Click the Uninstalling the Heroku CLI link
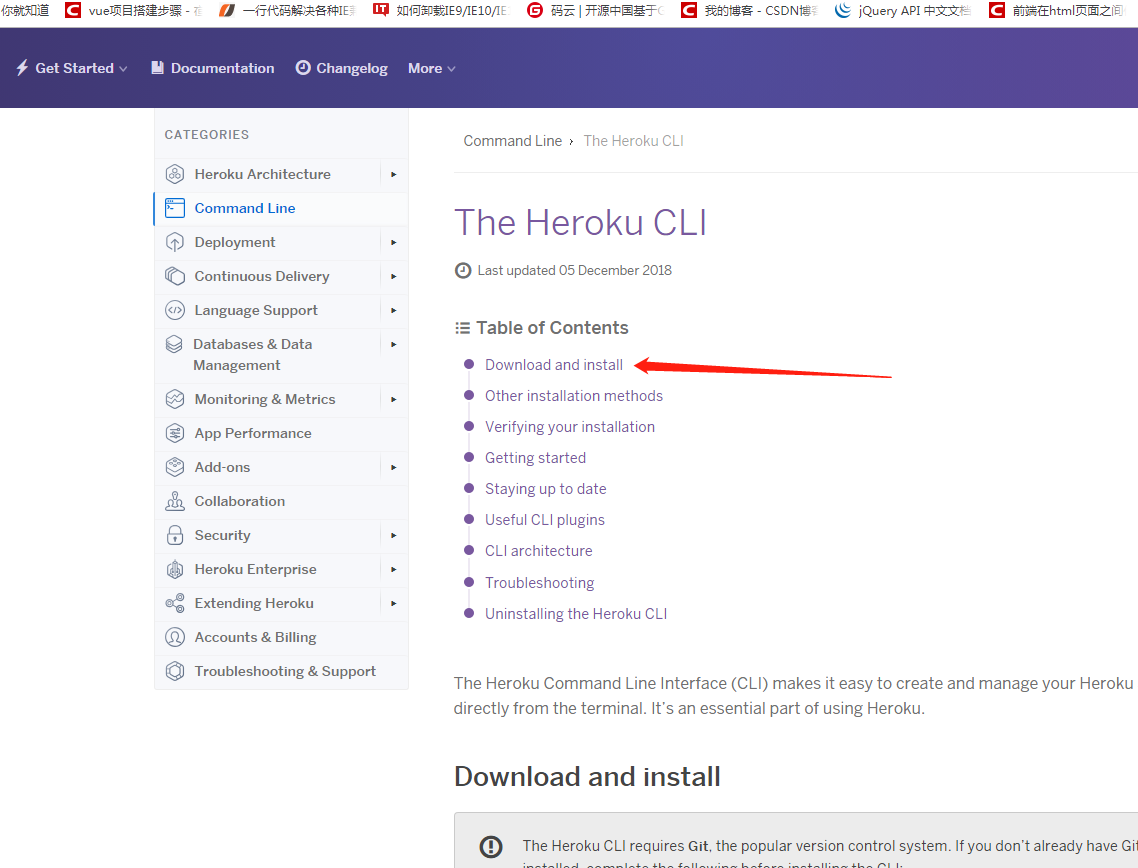 tap(576, 613)
